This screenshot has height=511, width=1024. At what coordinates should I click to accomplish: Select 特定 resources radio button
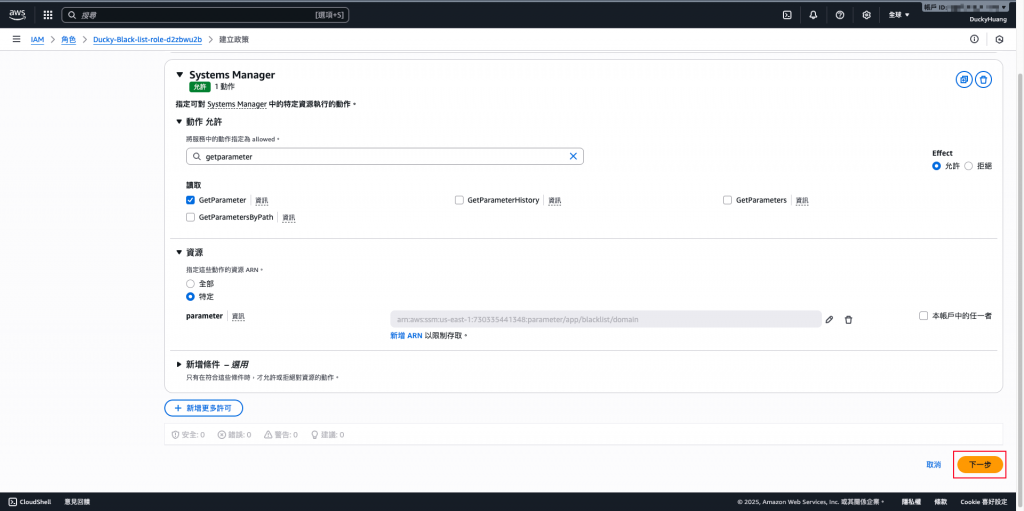191,296
